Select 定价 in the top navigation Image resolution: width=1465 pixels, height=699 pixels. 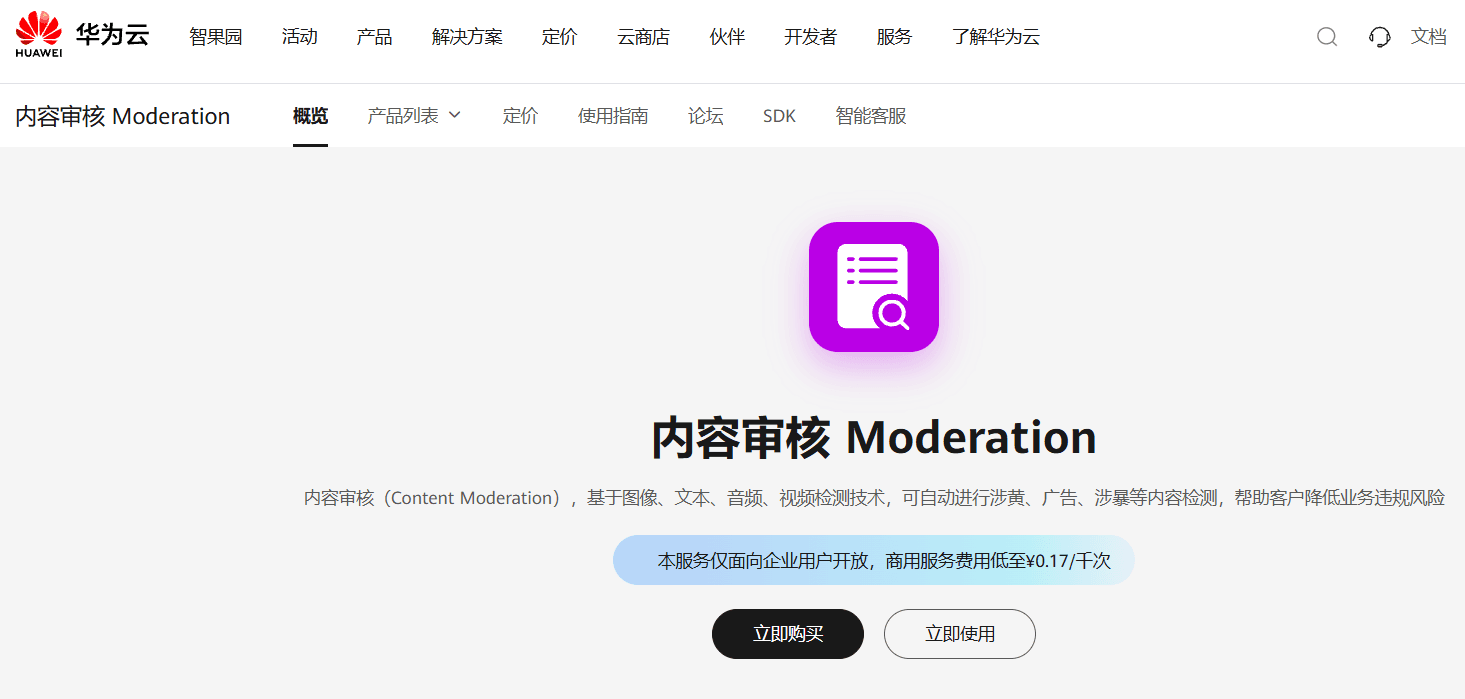click(560, 37)
